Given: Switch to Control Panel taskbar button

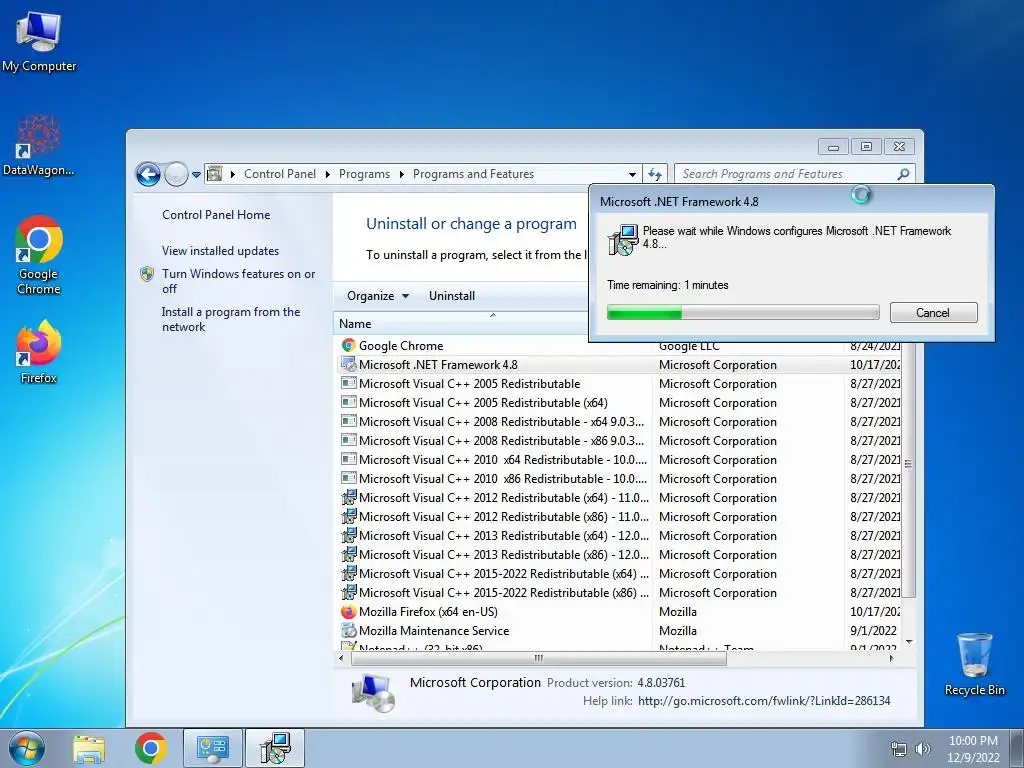Looking at the screenshot, I should pyautogui.click(x=212, y=748).
